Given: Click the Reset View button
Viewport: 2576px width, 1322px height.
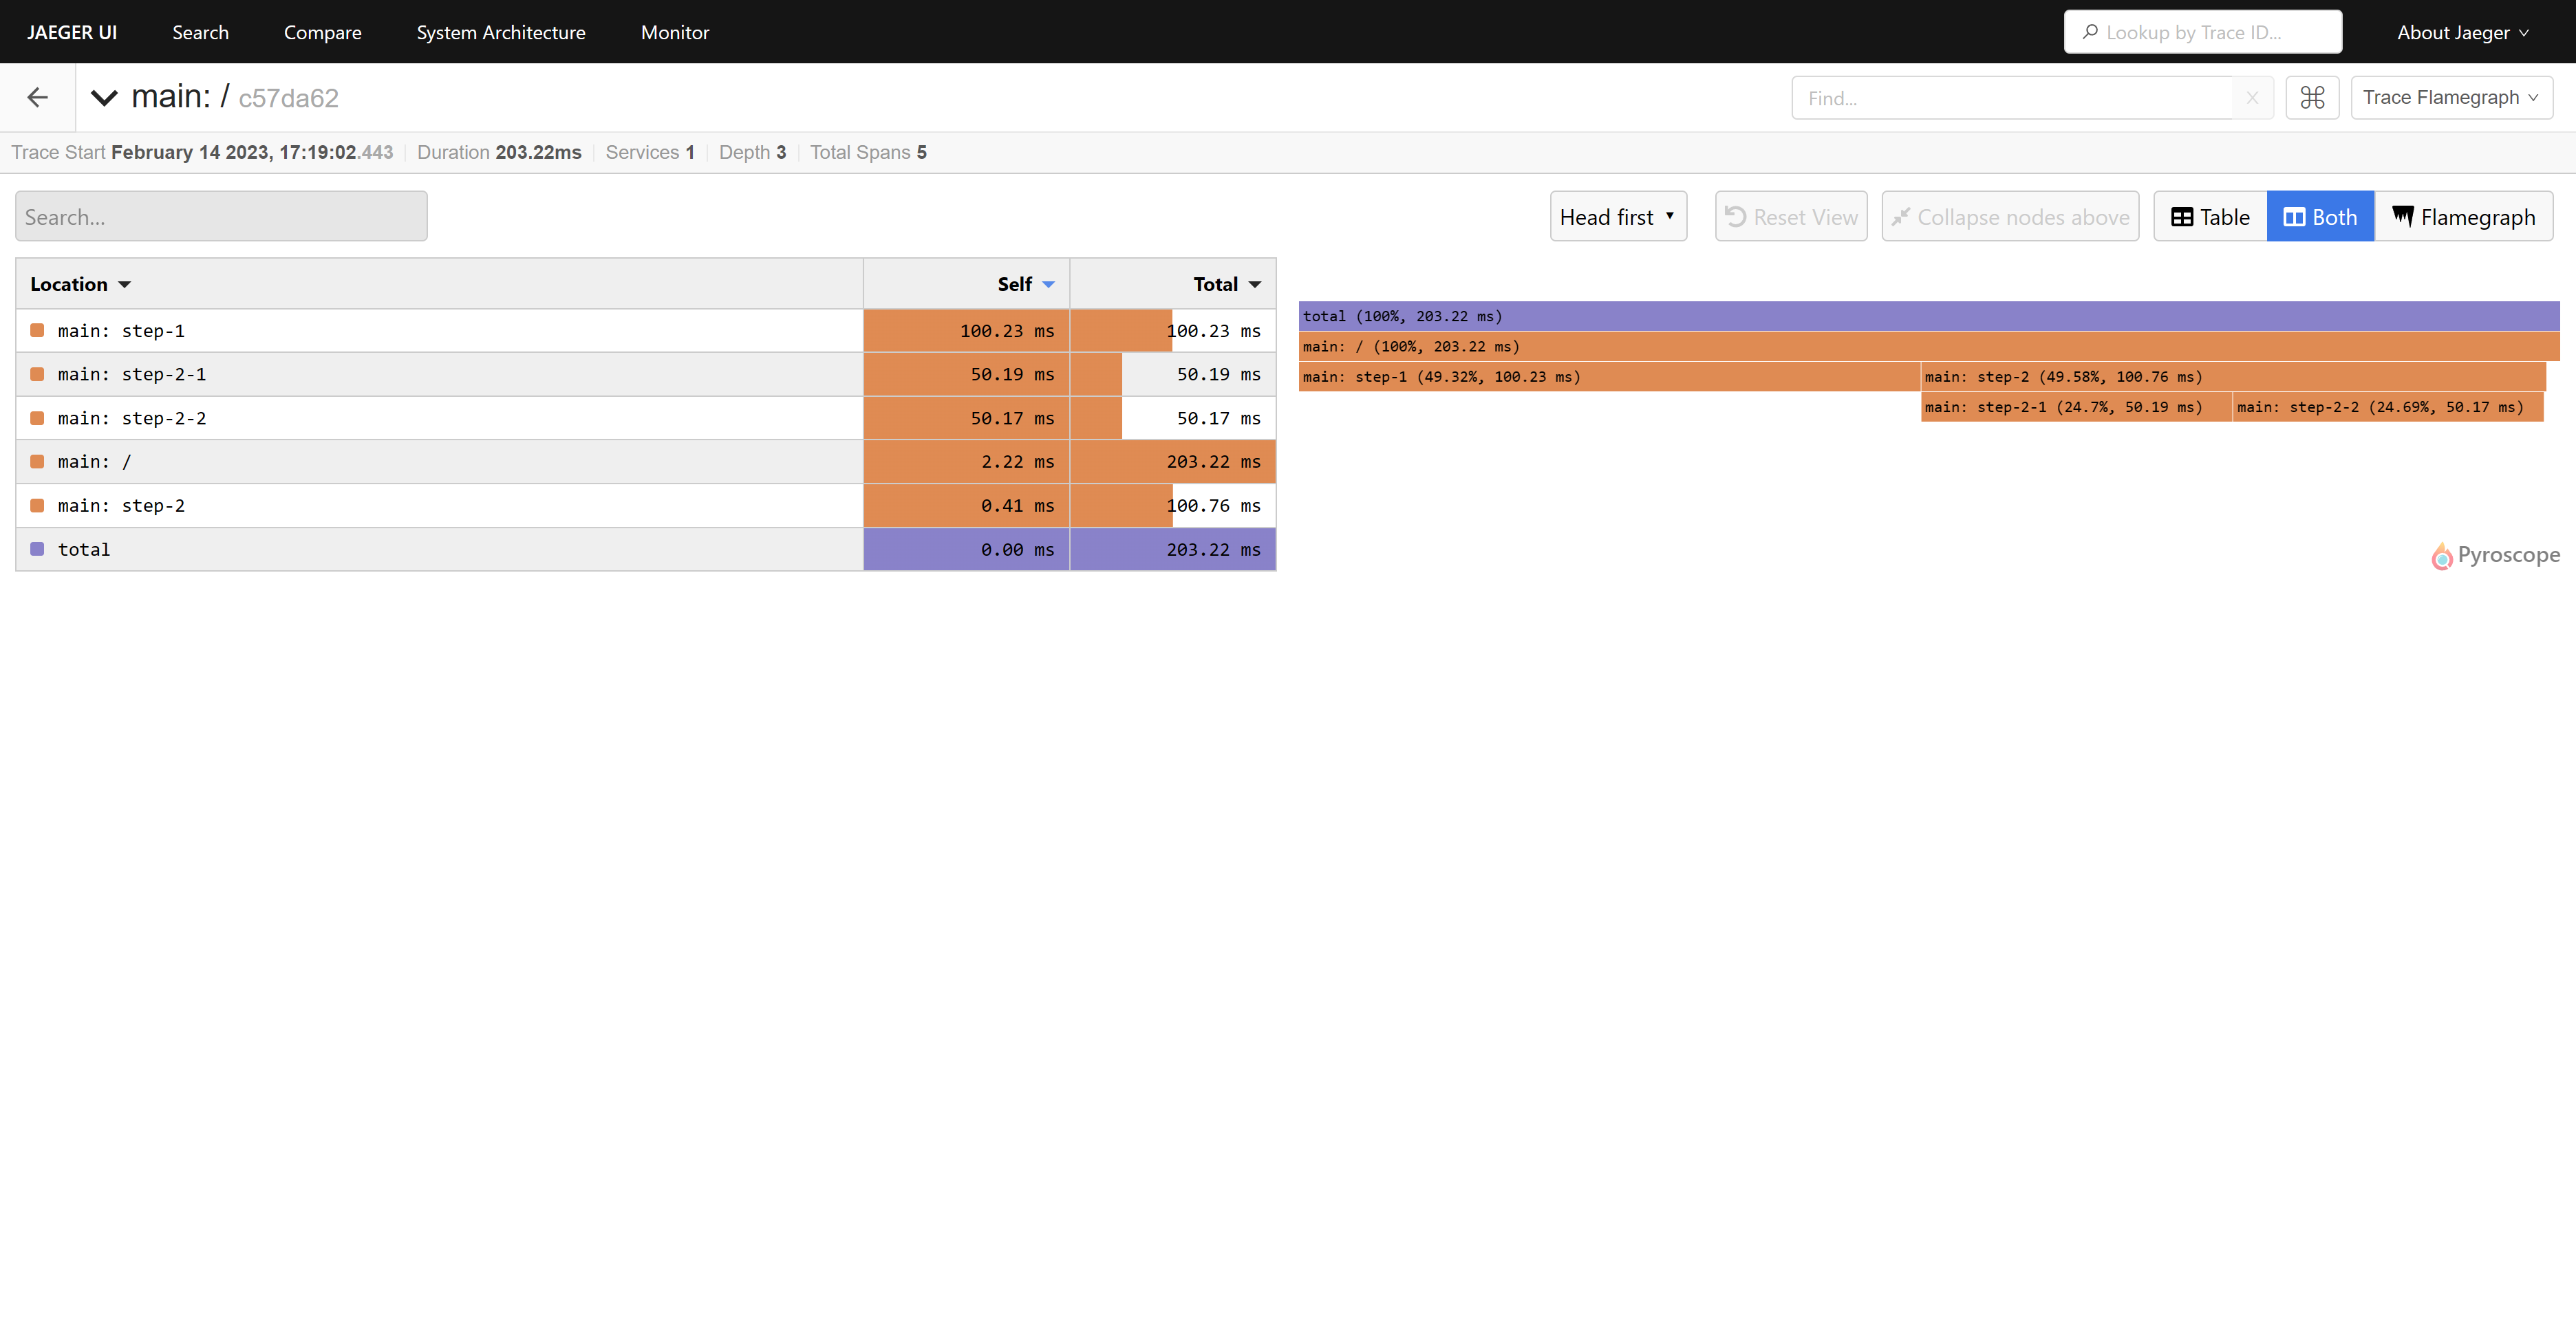Looking at the screenshot, I should pos(1791,216).
